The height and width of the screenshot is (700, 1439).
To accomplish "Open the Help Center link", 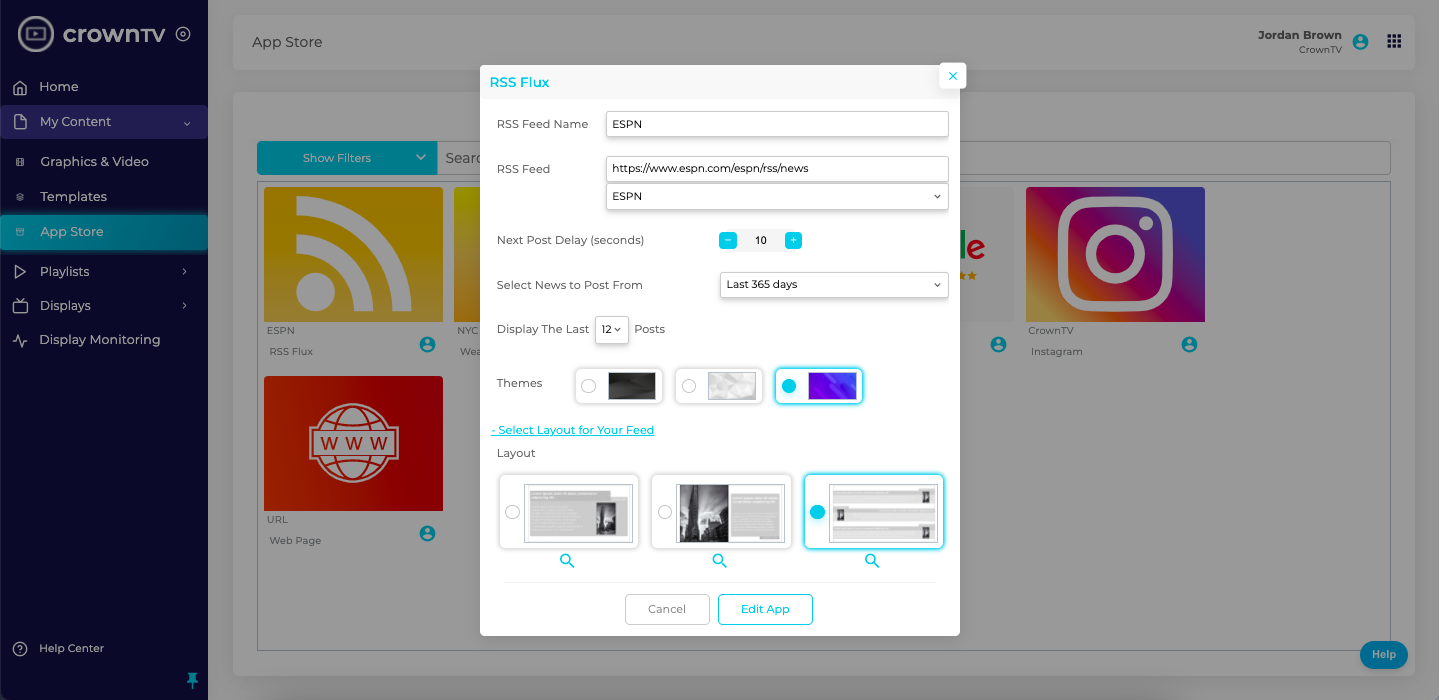I will pos(71,648).
